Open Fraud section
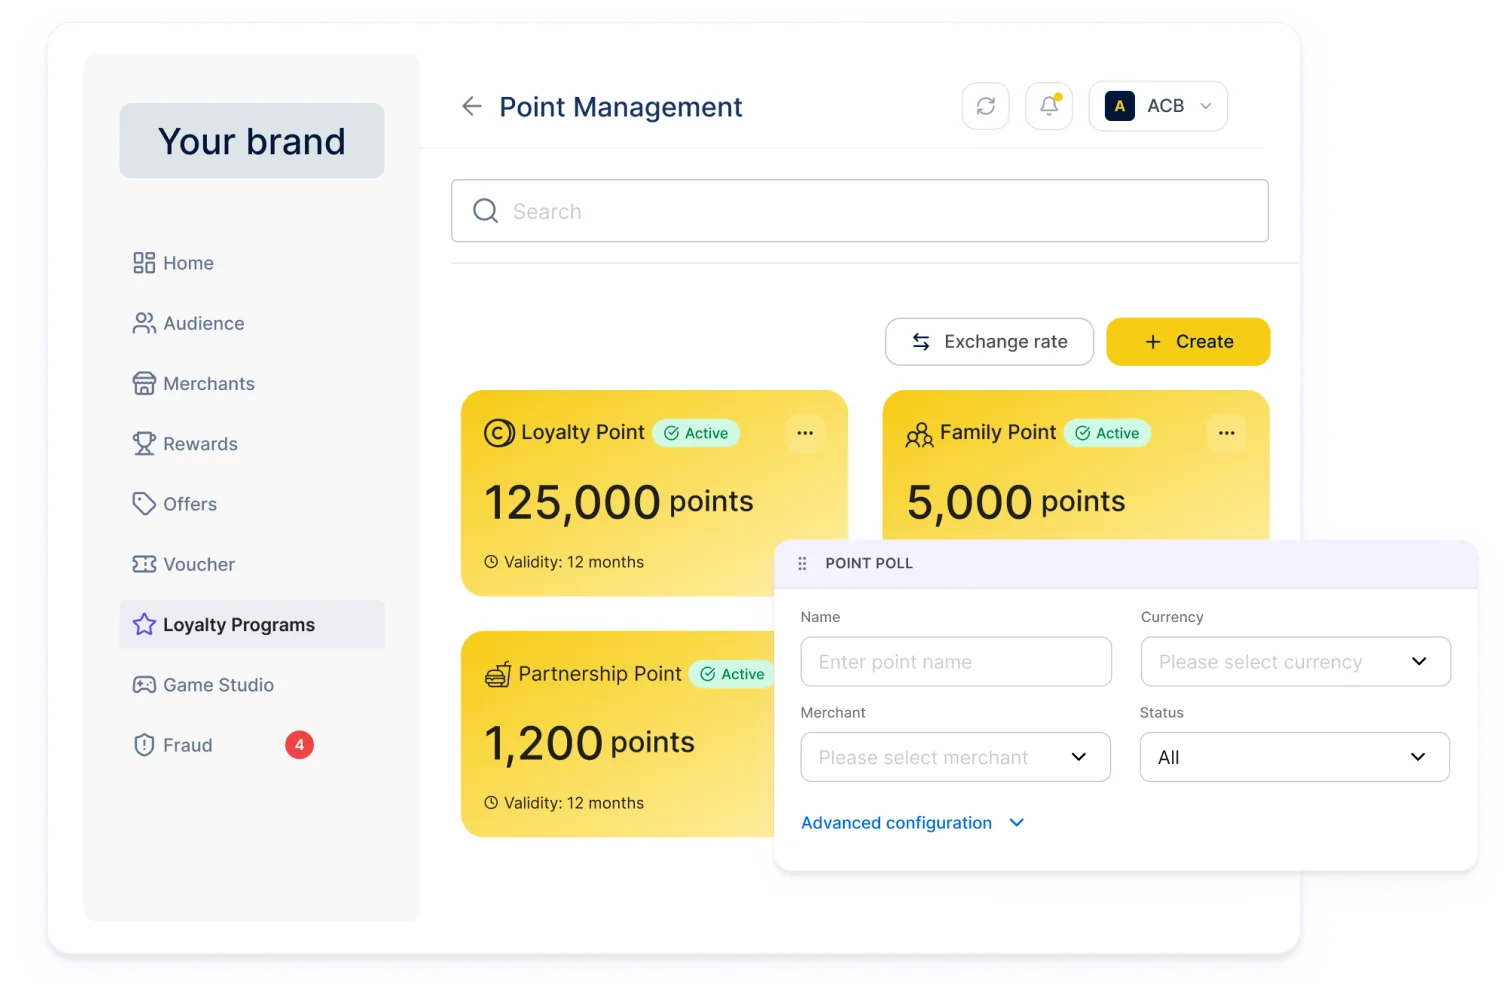This screenshot has height=984, width=1510. (252, 745)
